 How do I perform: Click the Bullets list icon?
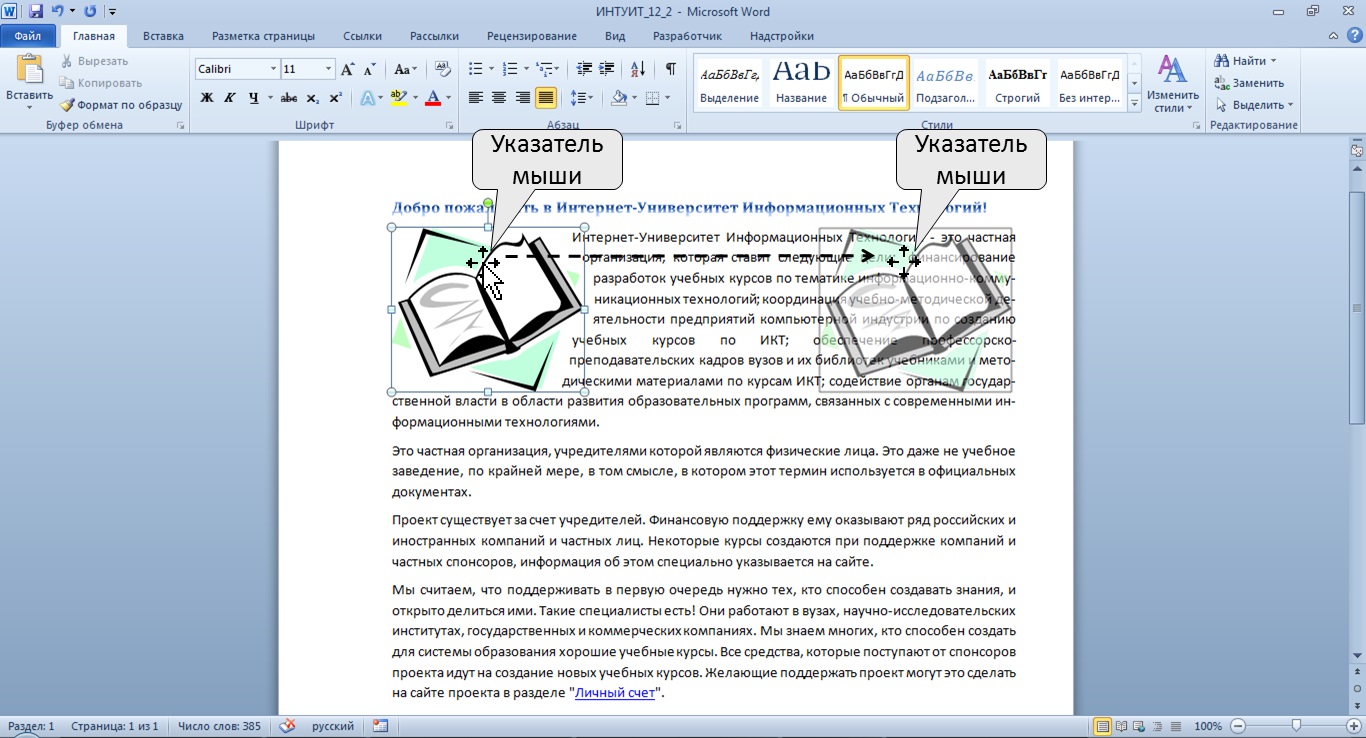click(475, 69)
